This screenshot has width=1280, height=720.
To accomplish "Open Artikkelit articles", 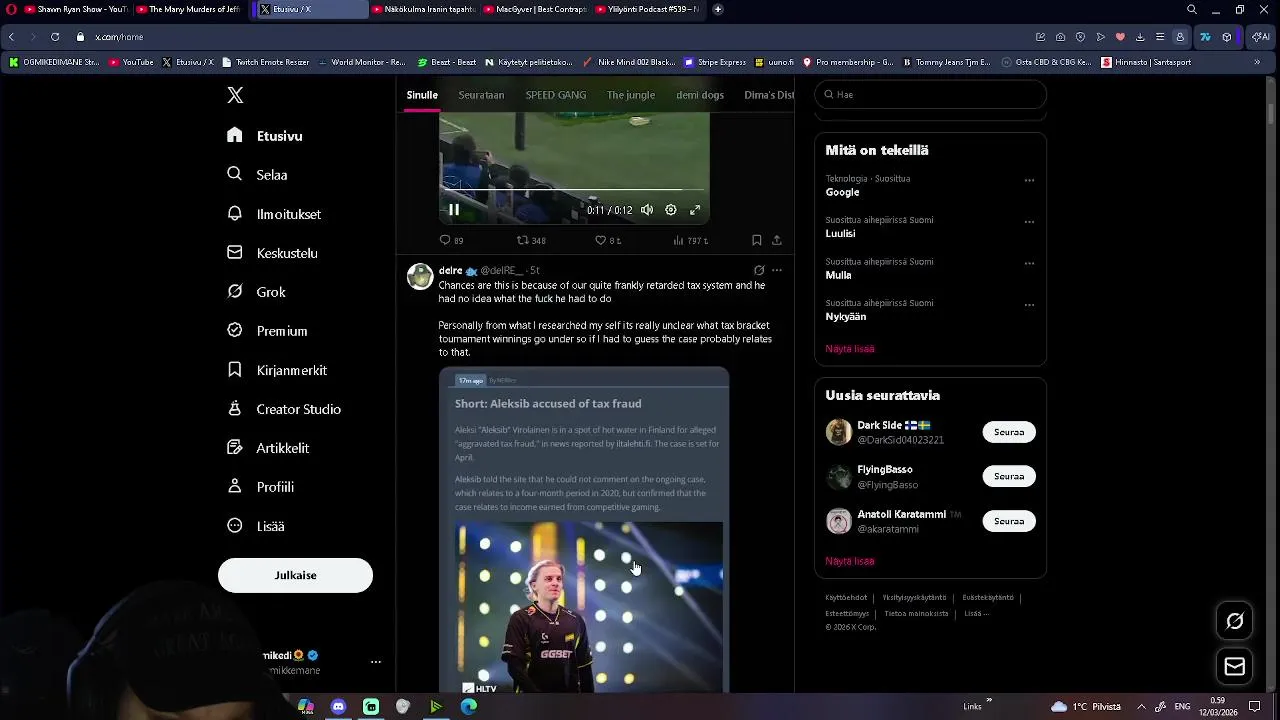I will pyautogui.click(x=268, y=448).
